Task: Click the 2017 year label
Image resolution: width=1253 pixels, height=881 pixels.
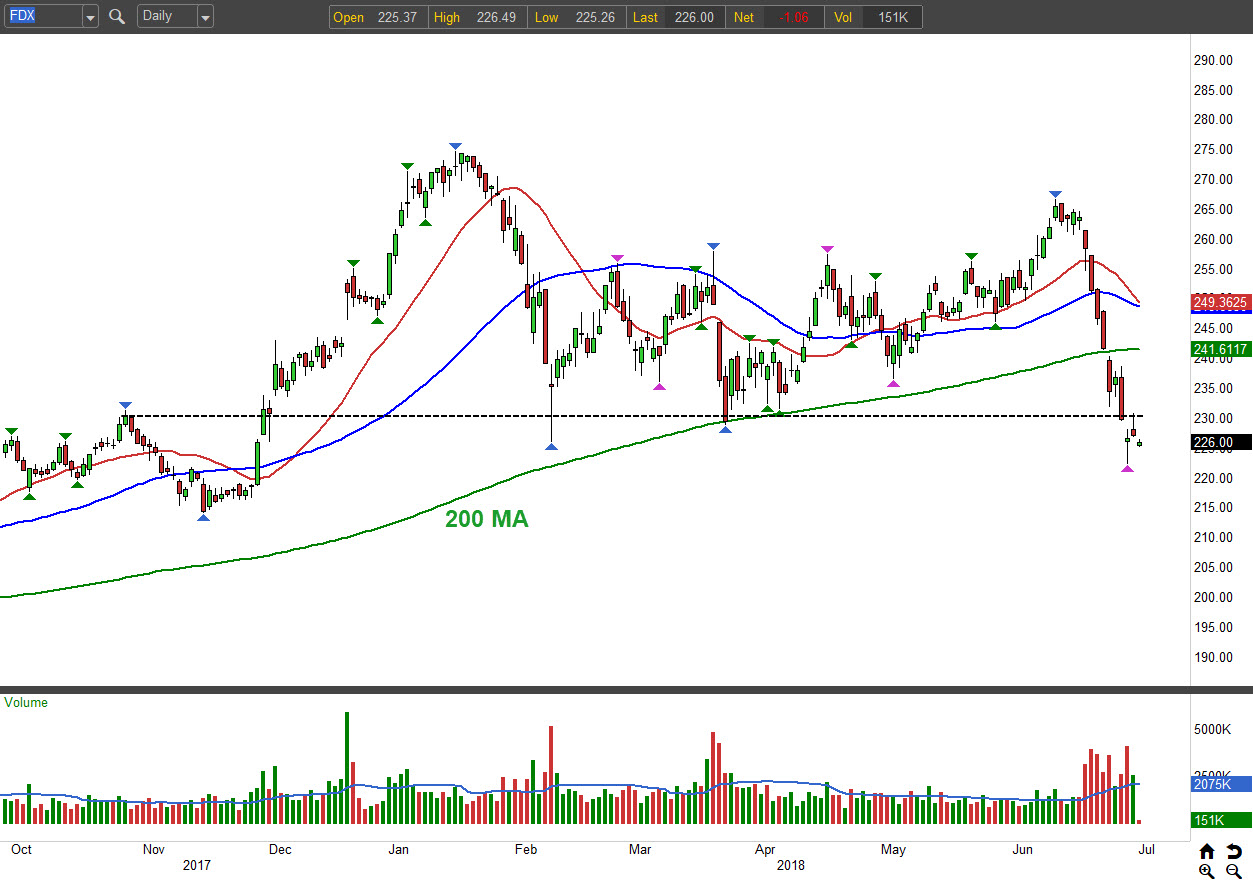Action: (x=195, y=865)
